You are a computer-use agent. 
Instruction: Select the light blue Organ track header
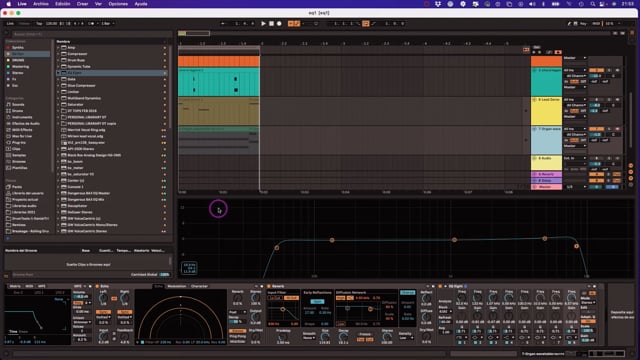546,140
